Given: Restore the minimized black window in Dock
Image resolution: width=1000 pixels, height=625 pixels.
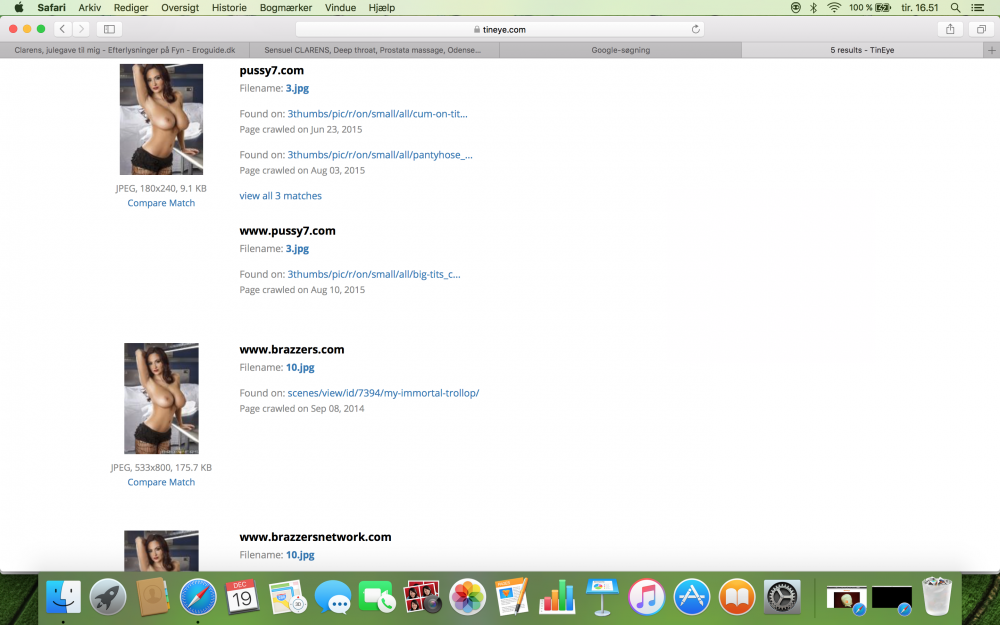Looking at the screenshot, I should 892,599.
